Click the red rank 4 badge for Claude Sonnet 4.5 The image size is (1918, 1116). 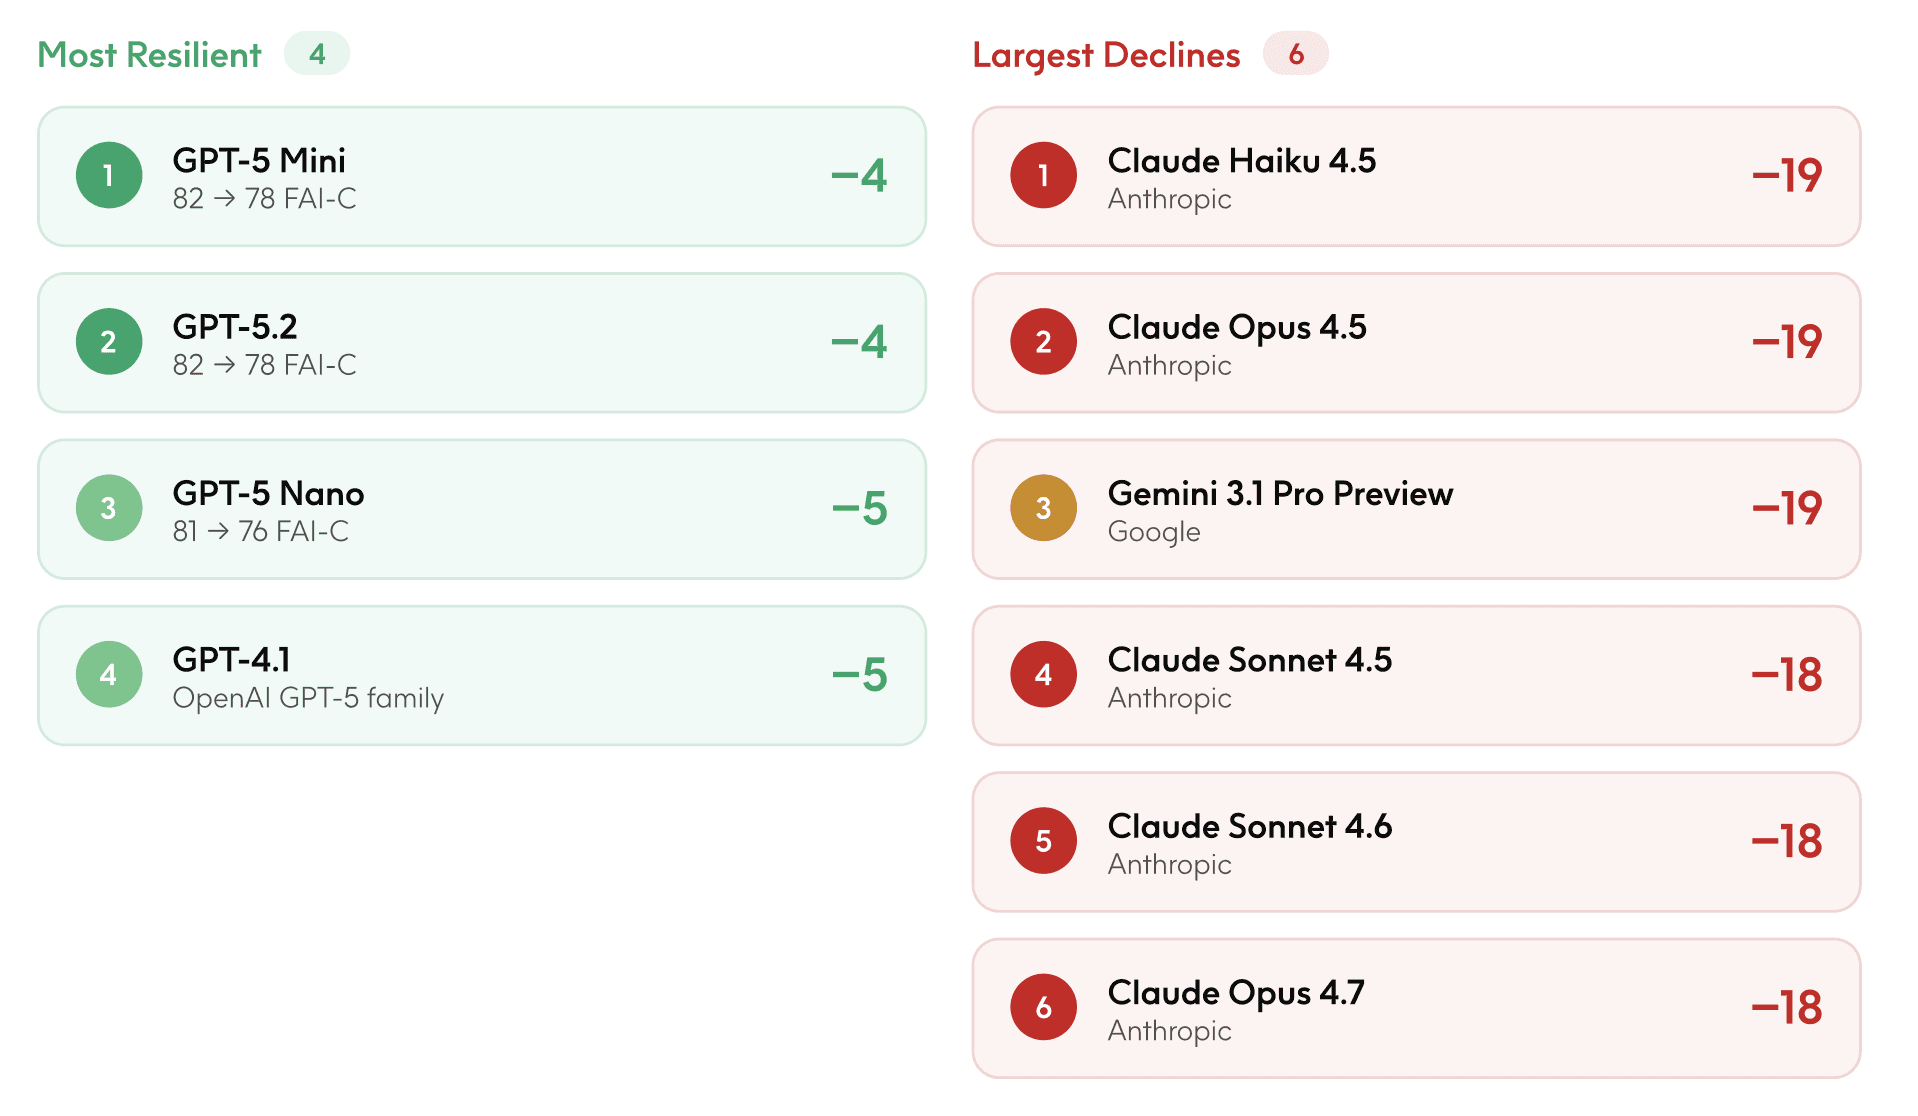click(1044, 675)
